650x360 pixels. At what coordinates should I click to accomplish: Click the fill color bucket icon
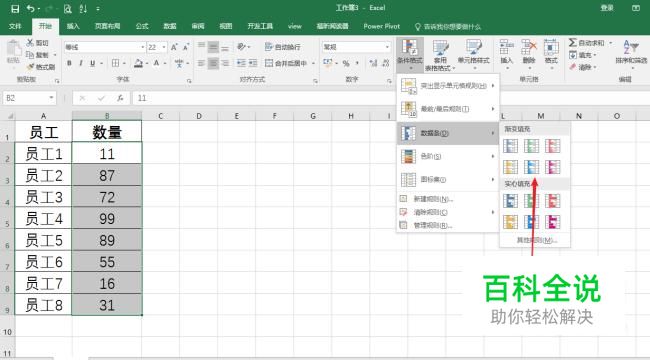coord(138,63)
